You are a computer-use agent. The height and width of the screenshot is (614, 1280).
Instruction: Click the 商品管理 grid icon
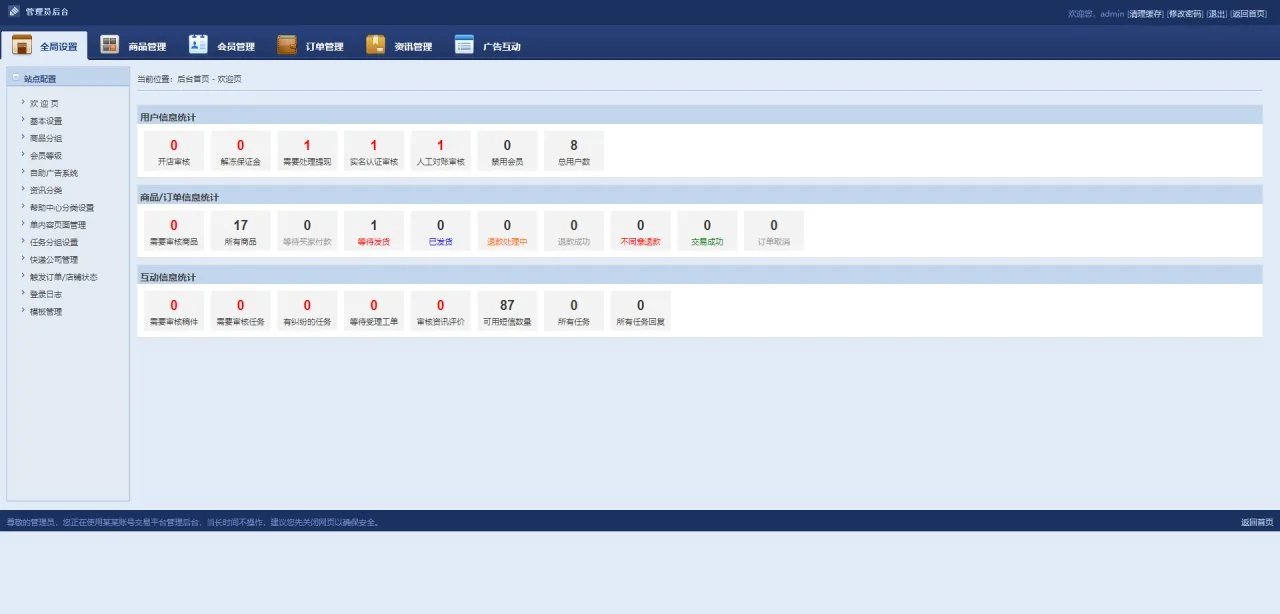pyautogui.click(x=110, y=45)
